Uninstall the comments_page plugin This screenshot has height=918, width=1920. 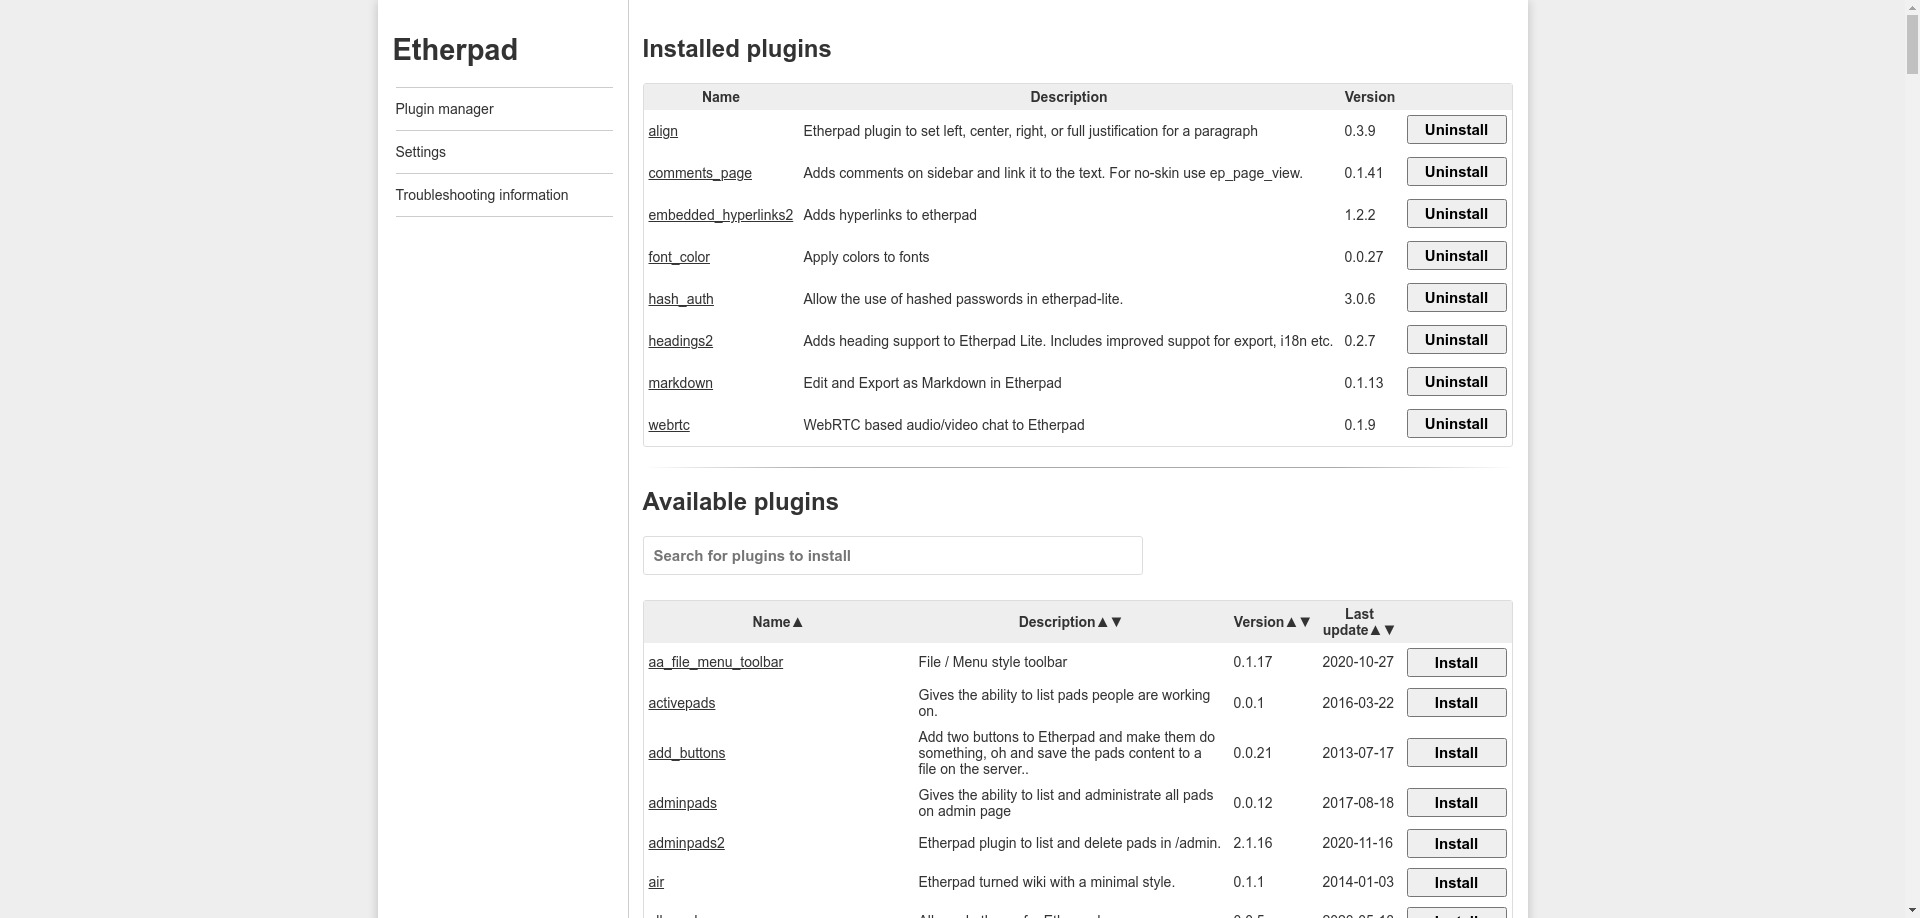coord(1455,172)
